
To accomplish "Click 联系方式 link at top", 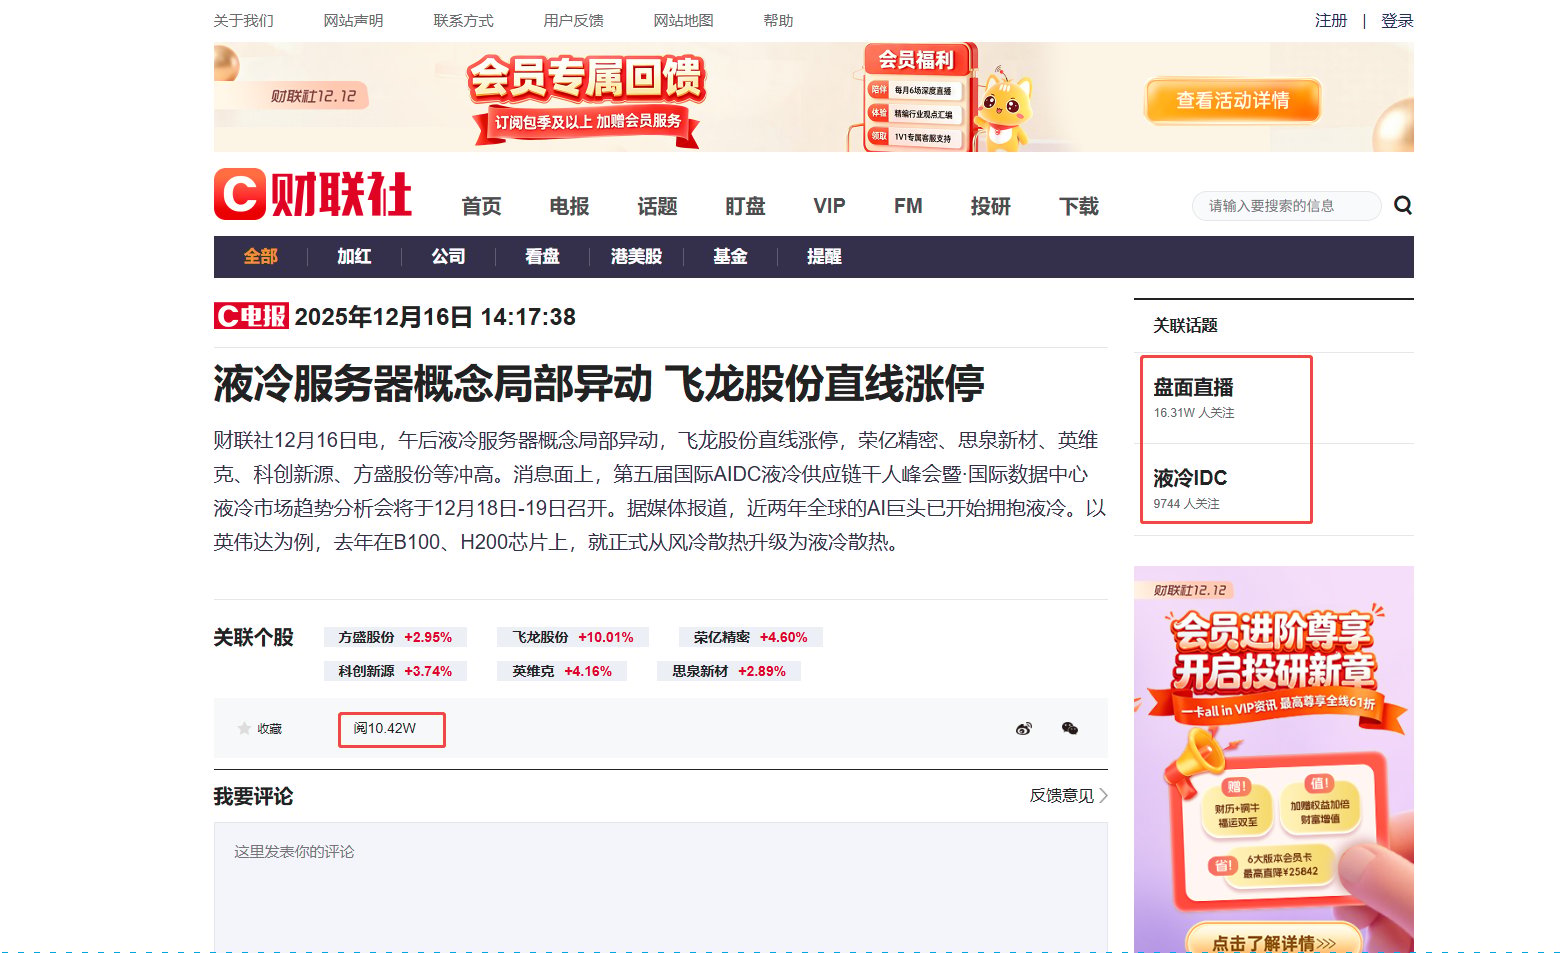I will (x=463, y=21).
